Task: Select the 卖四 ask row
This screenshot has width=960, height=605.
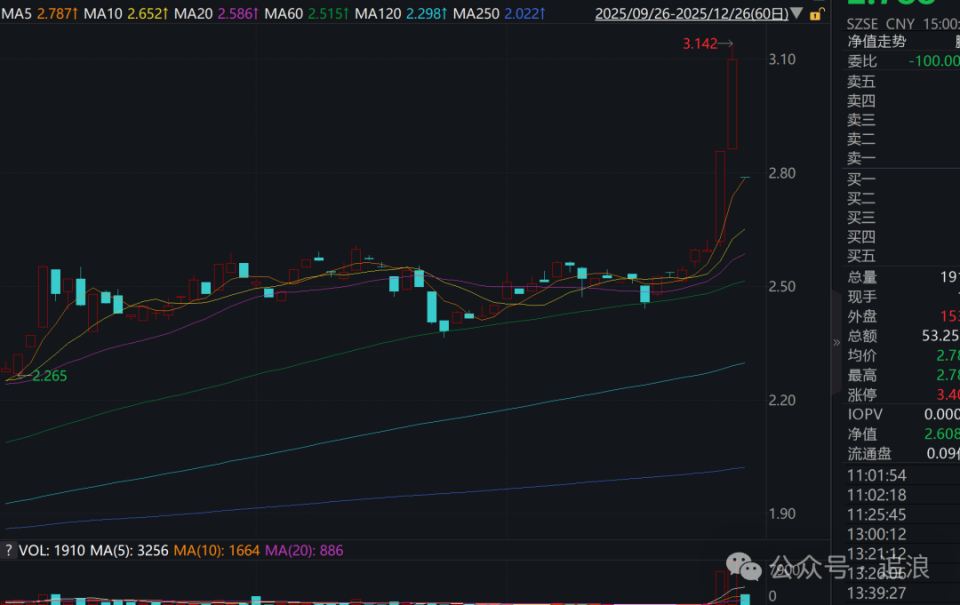Action: 903,101
